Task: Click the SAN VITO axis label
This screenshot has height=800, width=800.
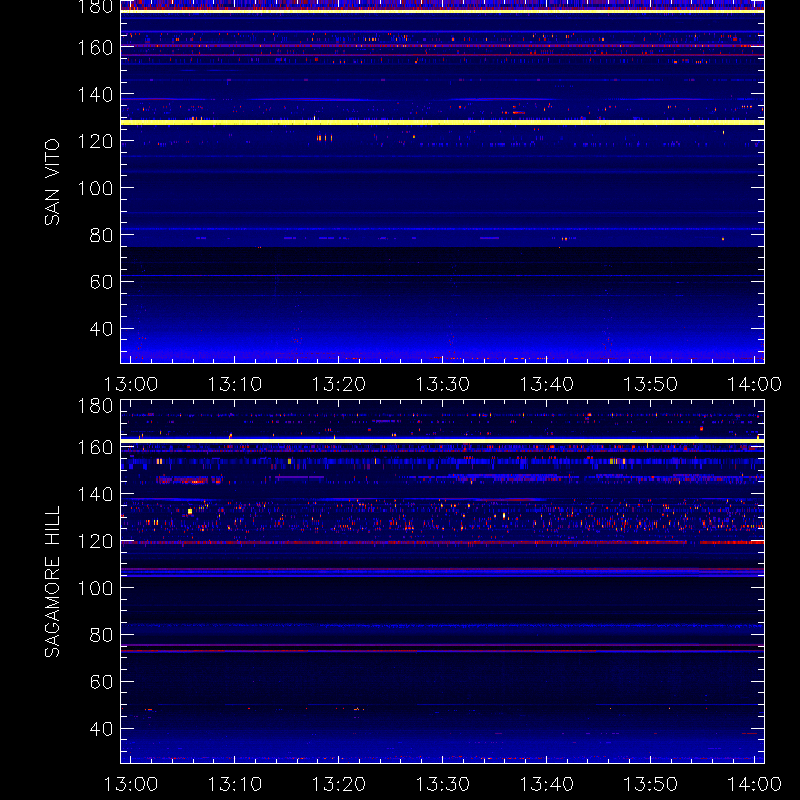Action: click(52, 182)
